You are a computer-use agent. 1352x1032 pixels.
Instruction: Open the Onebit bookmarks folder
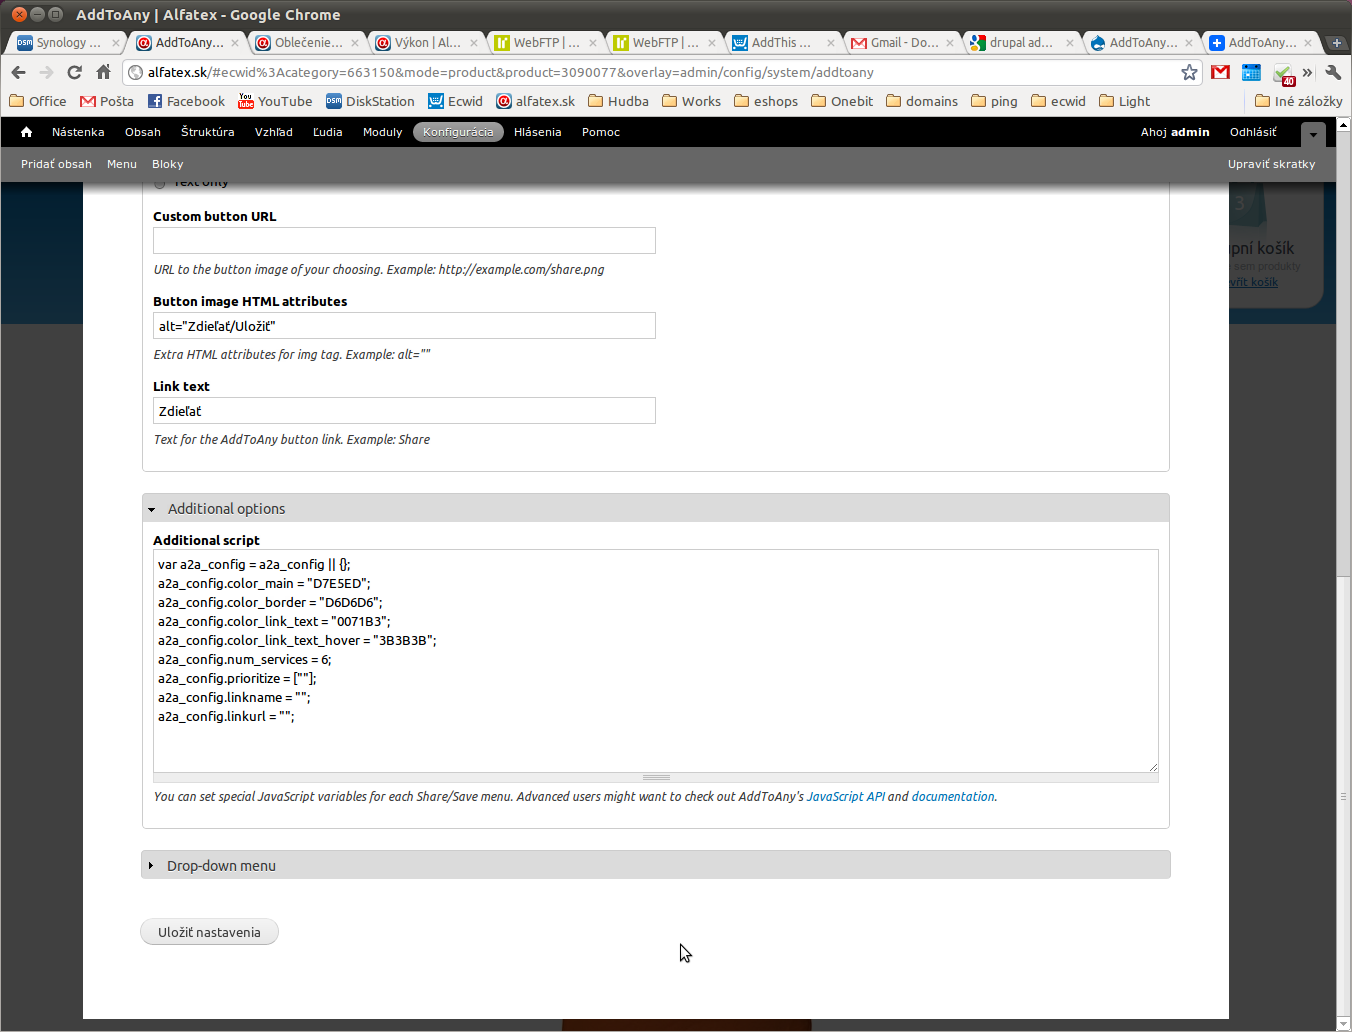pos(842,101)
